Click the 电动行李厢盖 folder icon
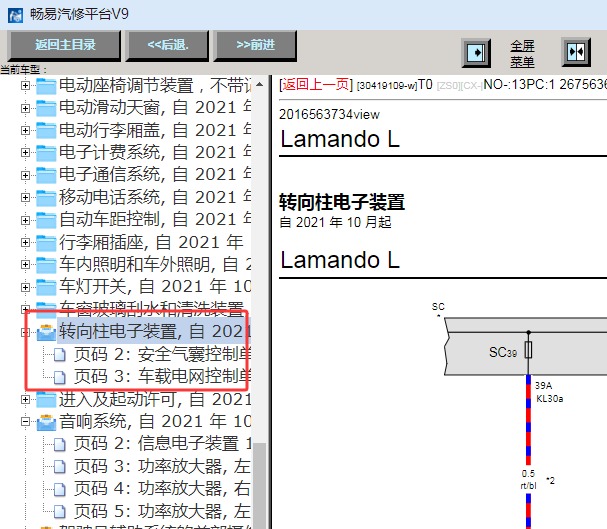This screenshot has width=607, height=529. [x=46, y=131]
